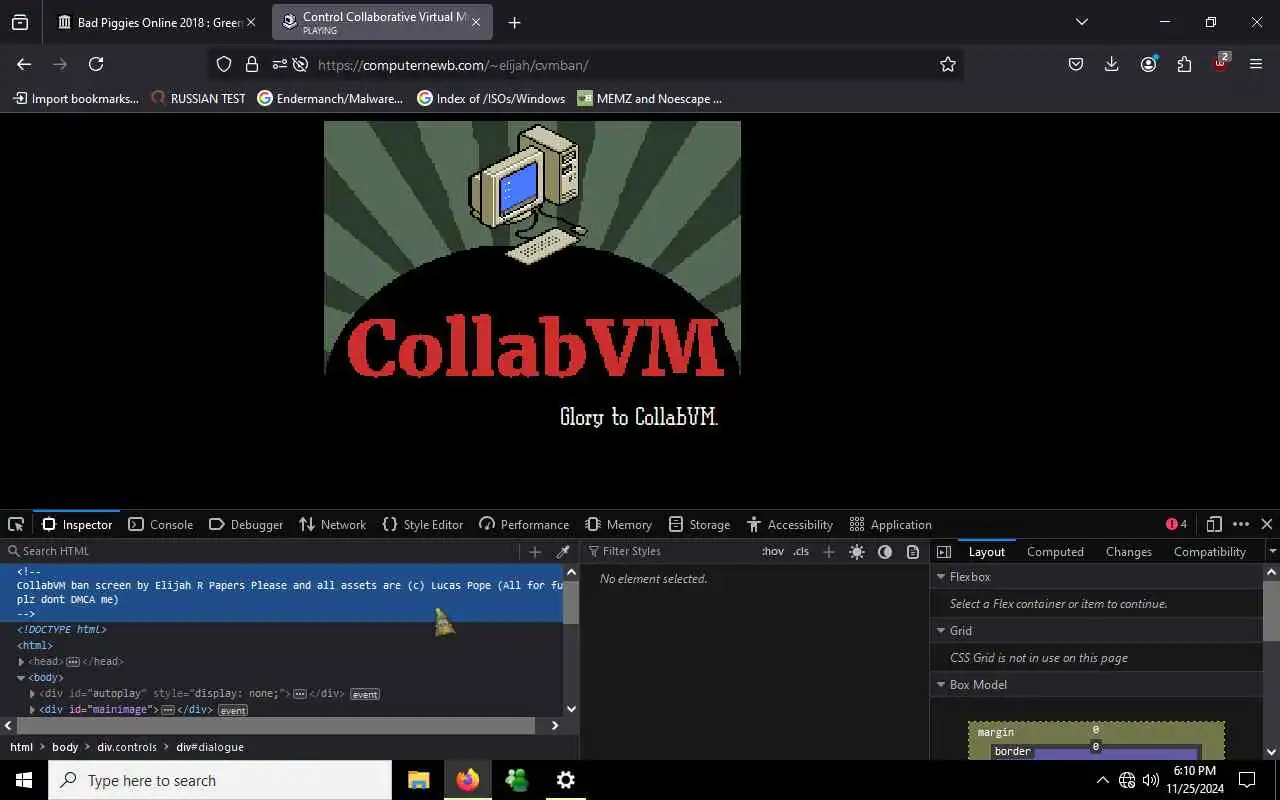Viewport: 1280px width, 800px height.
Task: Click the tracking protection shield icon
Action: pyautogui.click(x=224, y=64)
